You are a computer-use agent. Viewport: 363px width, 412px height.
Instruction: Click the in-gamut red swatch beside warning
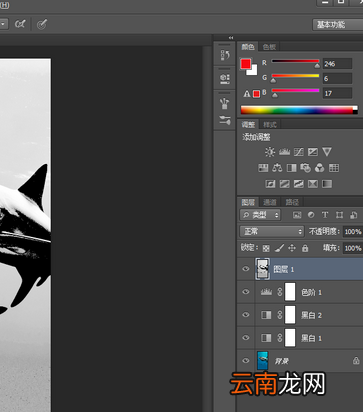[256, 94]
